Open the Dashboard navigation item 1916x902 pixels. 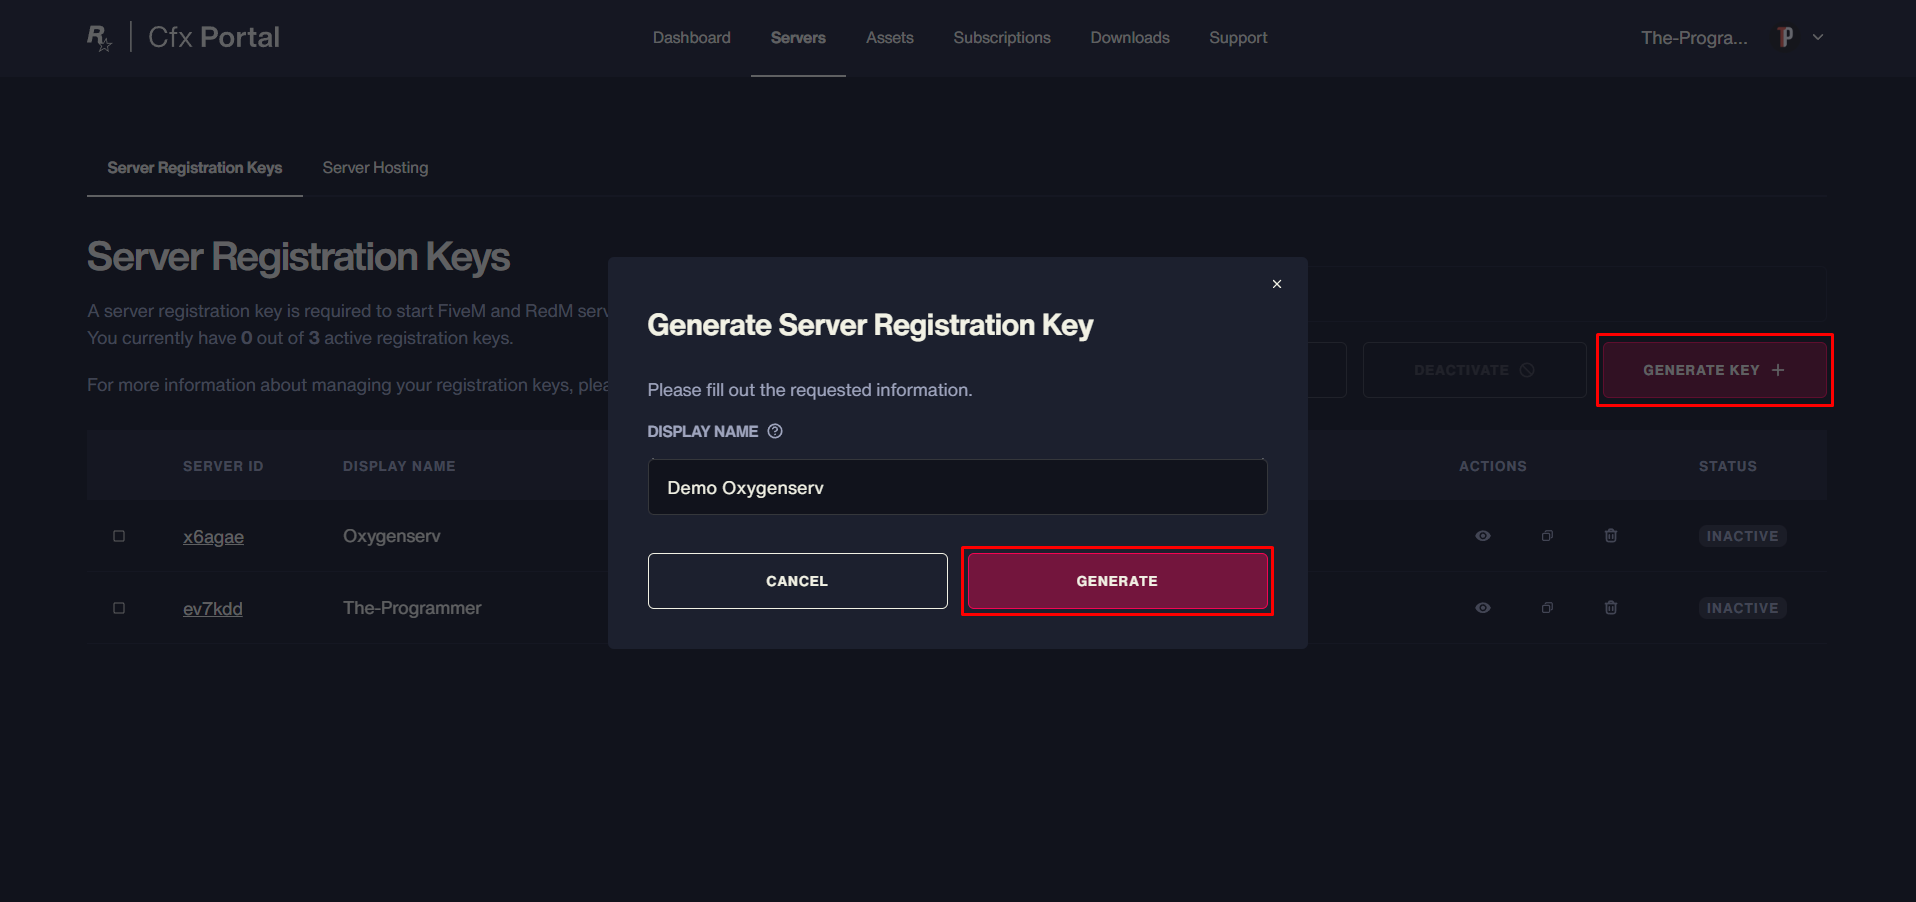coord(691,38)
